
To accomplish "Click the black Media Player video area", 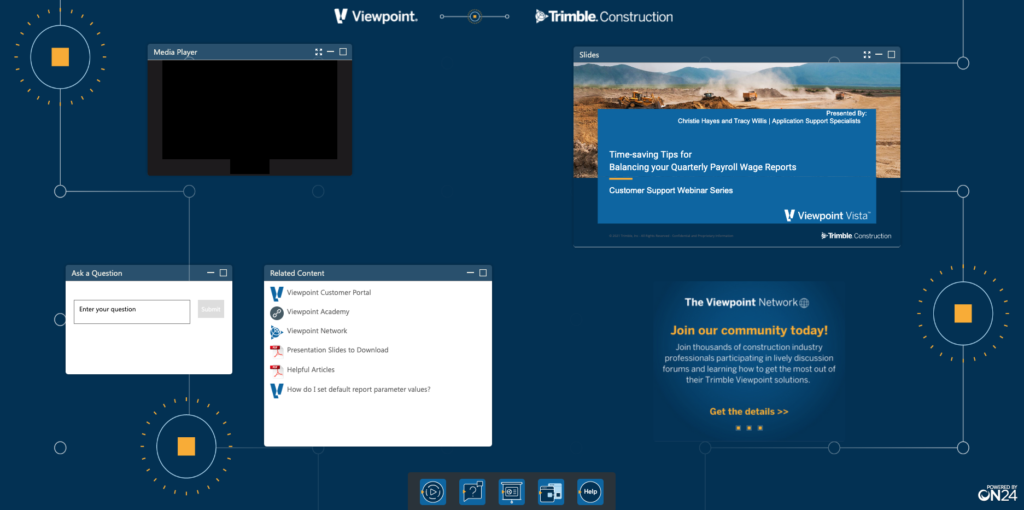I will coord(249,117).
